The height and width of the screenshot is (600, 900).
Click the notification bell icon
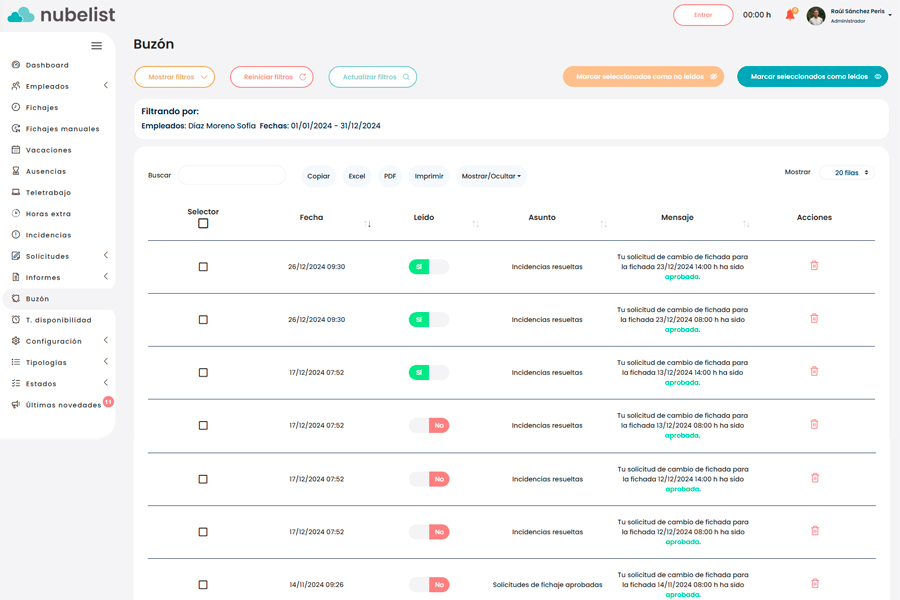(790, 15)
